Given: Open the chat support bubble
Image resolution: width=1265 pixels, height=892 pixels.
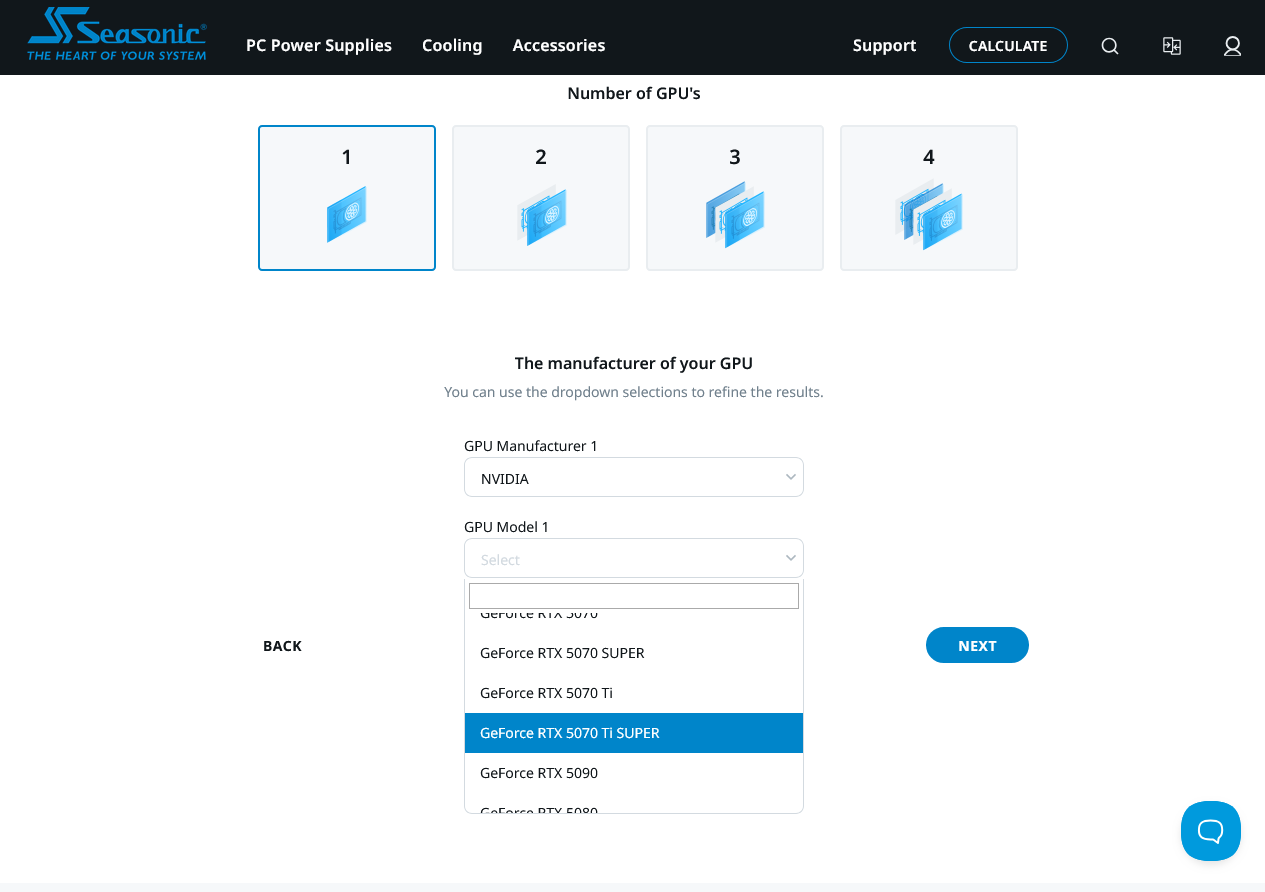Looking at the screenshot, I should pos(1211,831).
